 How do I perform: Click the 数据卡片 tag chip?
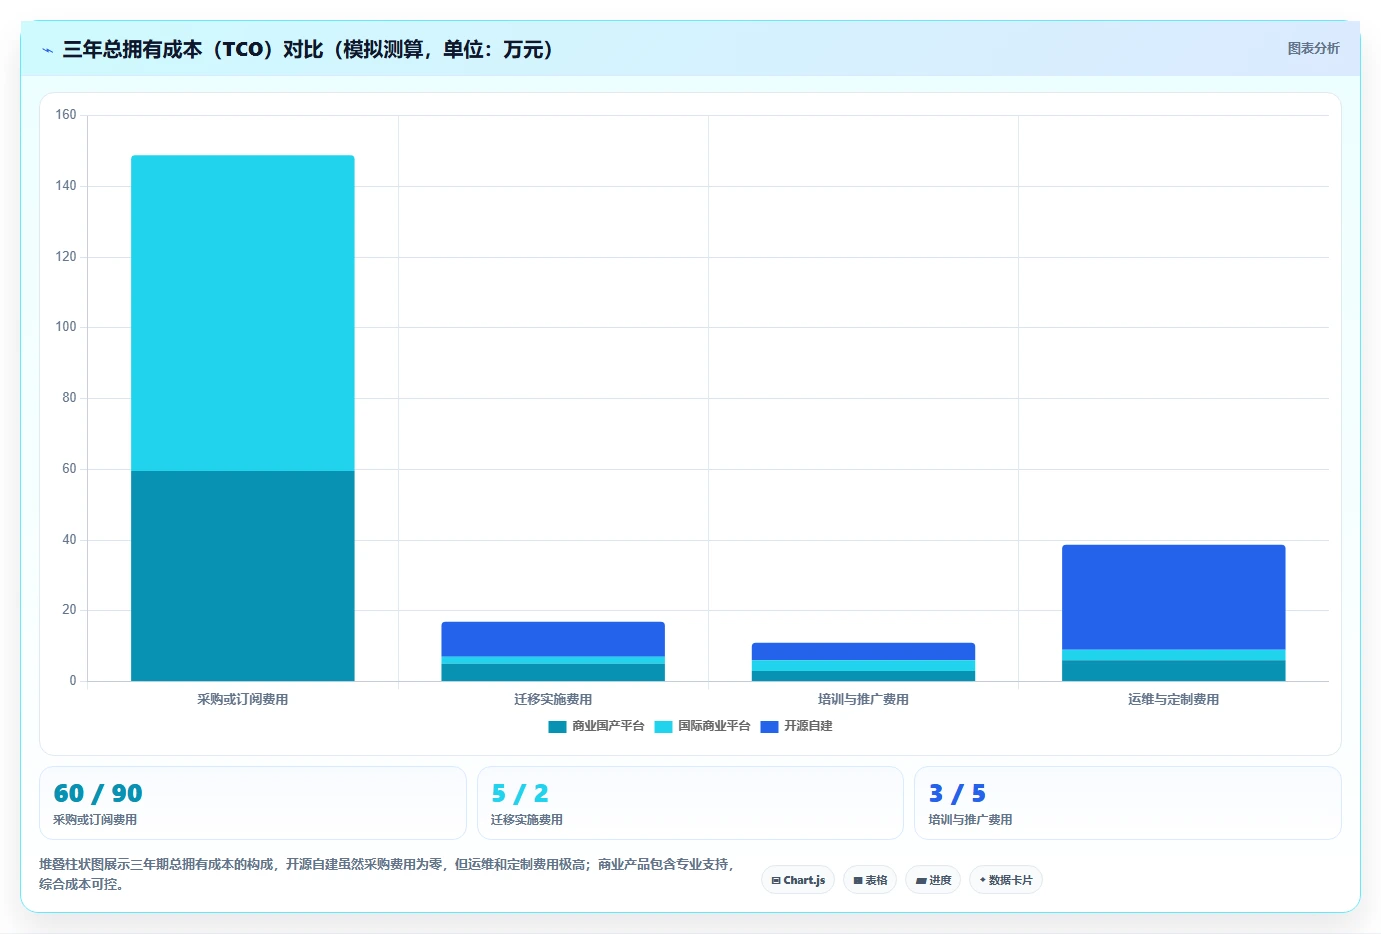pyautogui.click(x=1006, y=880)
